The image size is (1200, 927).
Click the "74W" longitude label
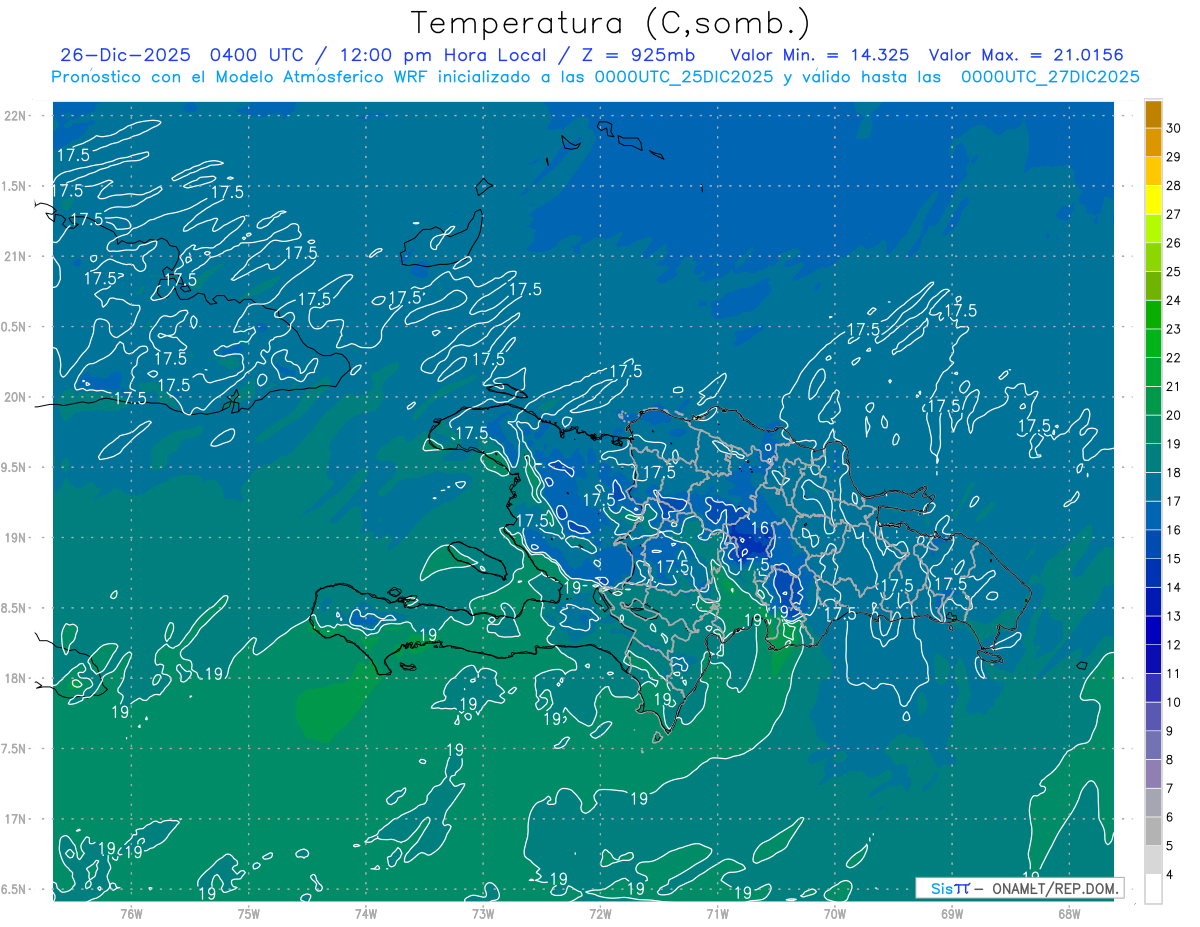click(365, 913)
